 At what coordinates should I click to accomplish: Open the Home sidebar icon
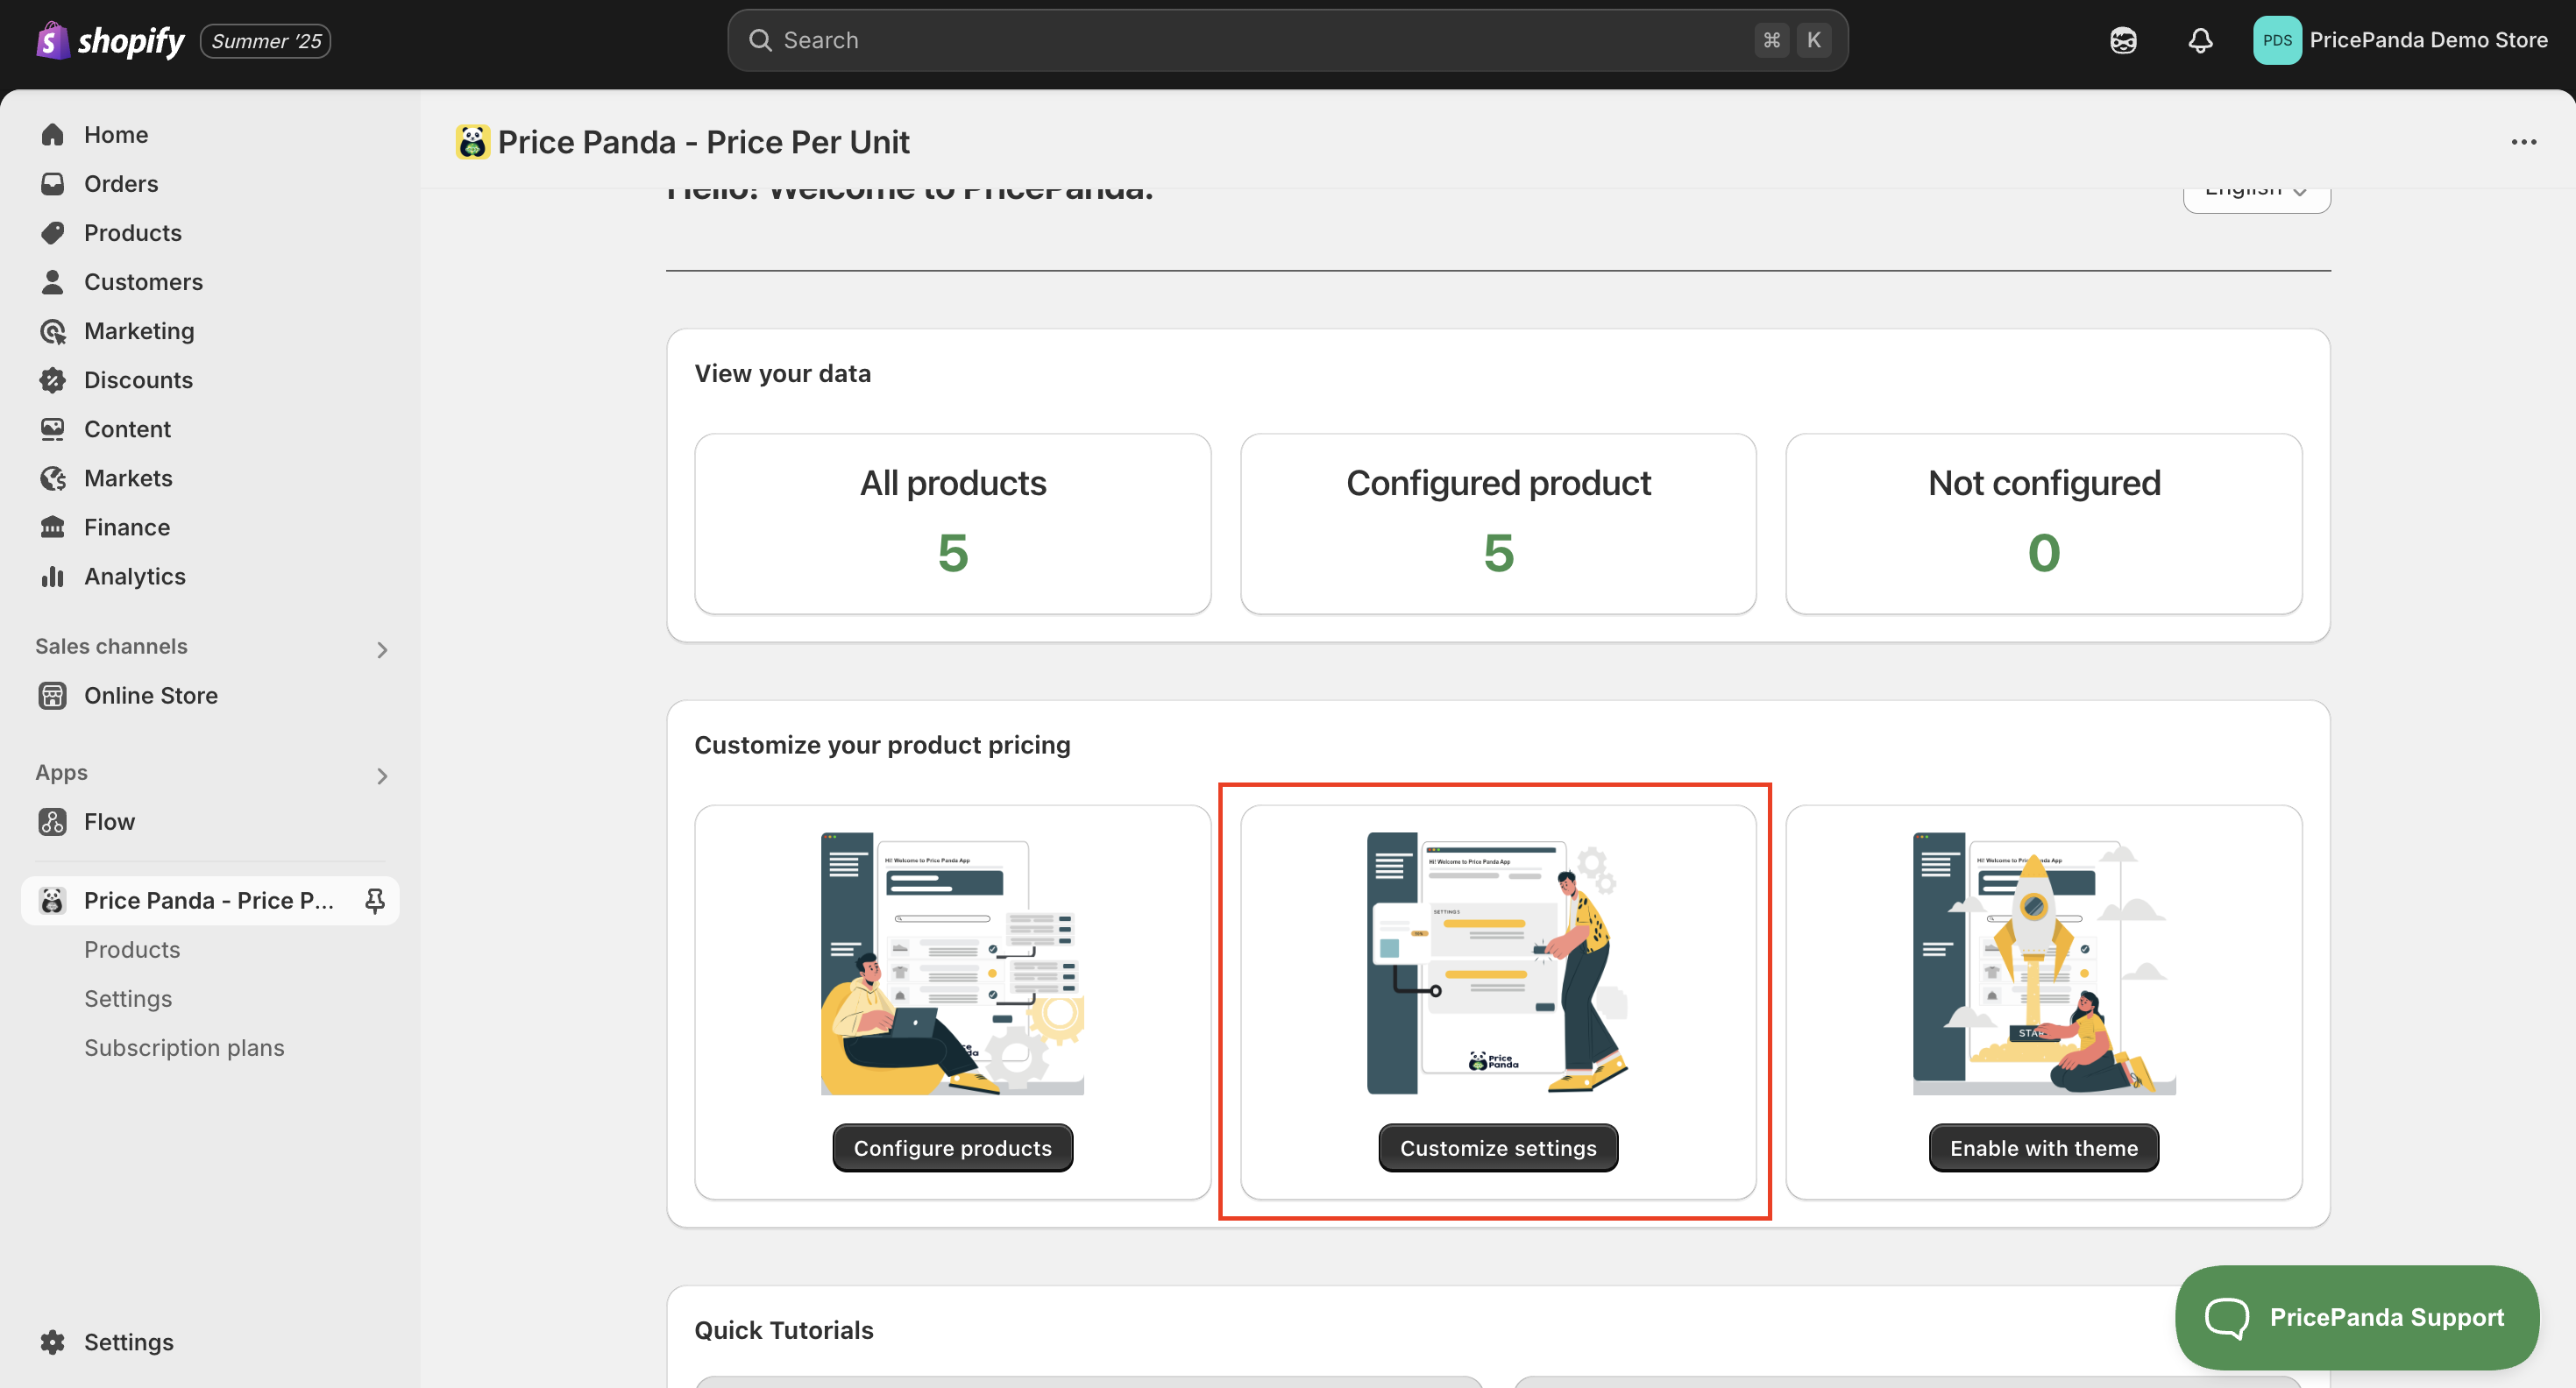click(53, 135)
